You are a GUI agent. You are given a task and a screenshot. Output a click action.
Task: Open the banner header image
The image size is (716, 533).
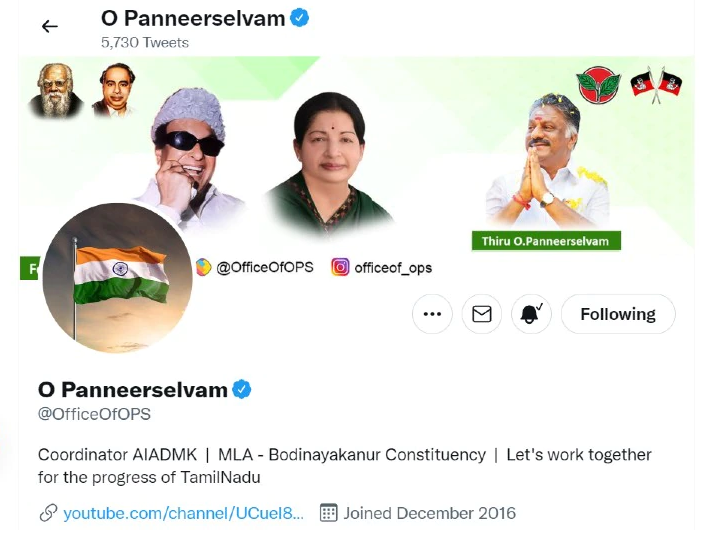[356, 151]
